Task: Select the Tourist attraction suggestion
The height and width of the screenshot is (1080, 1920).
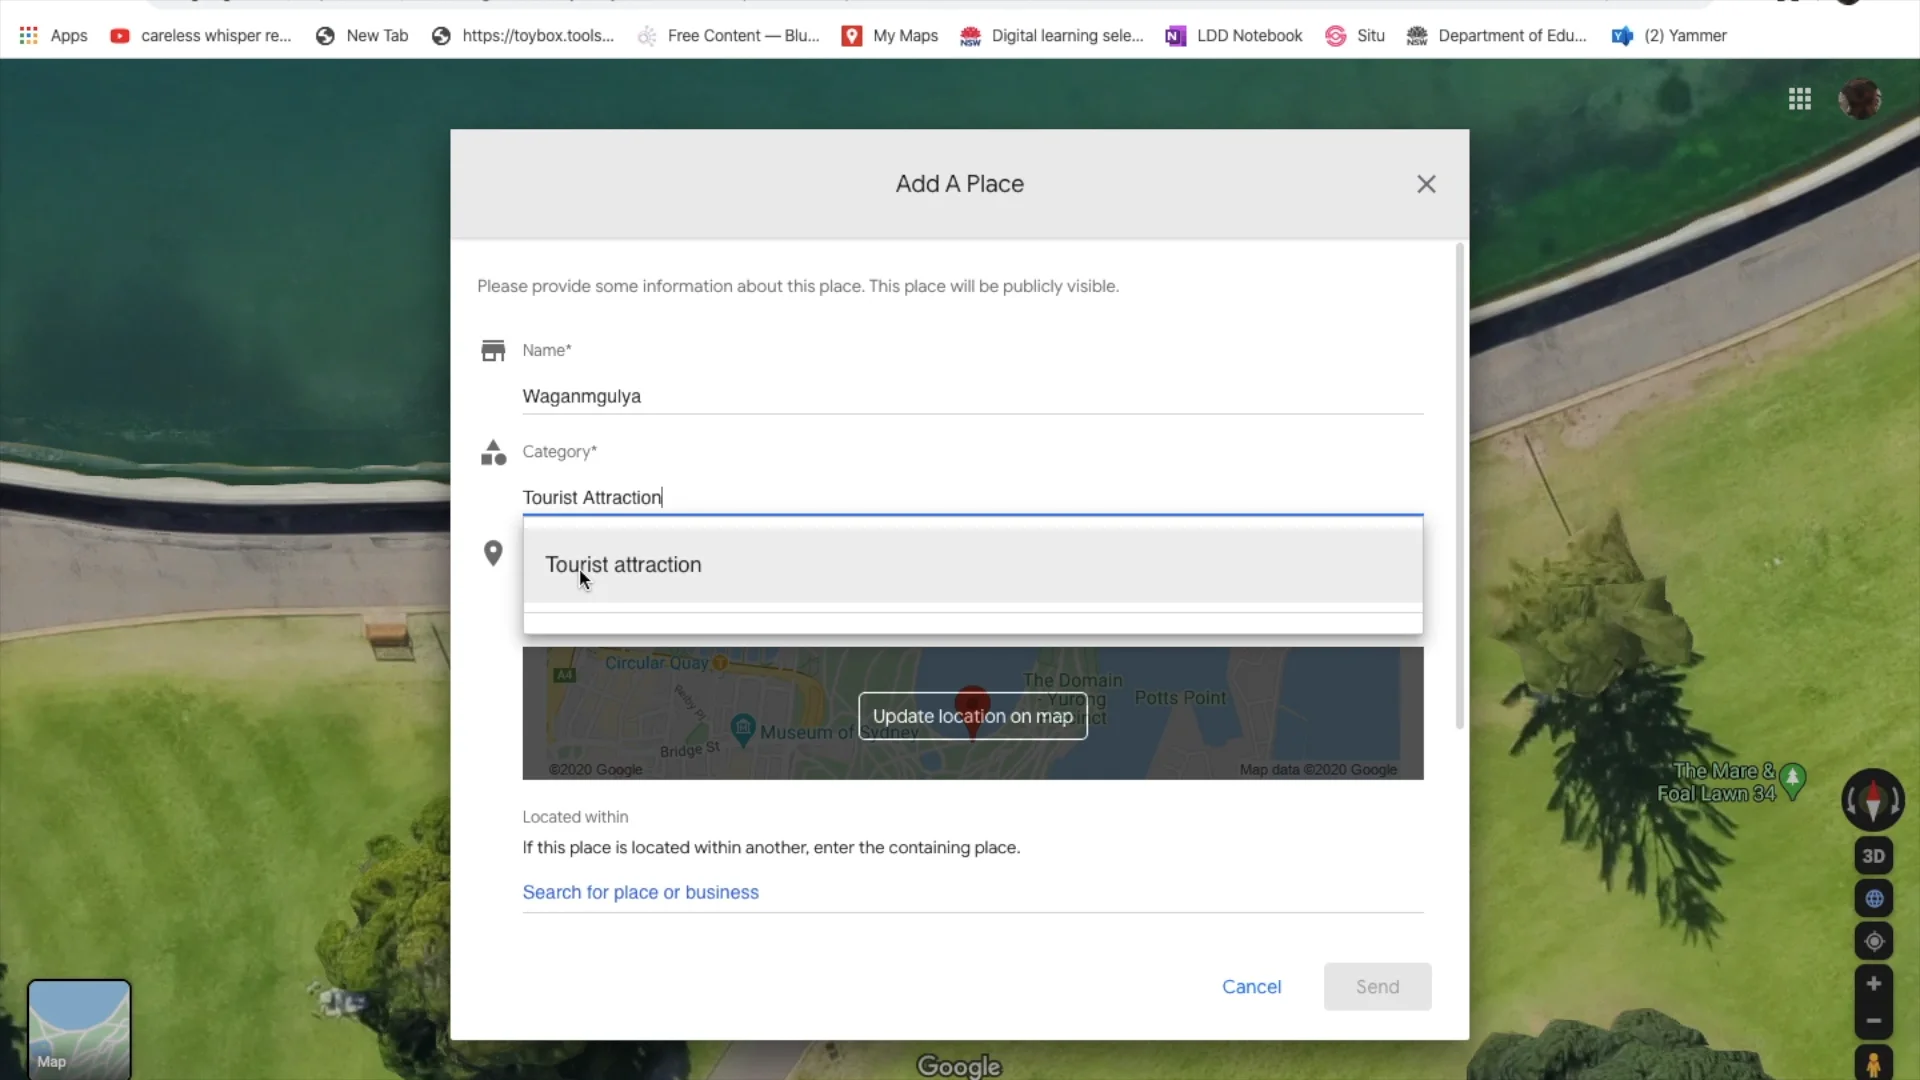Action: pos(622,564)
